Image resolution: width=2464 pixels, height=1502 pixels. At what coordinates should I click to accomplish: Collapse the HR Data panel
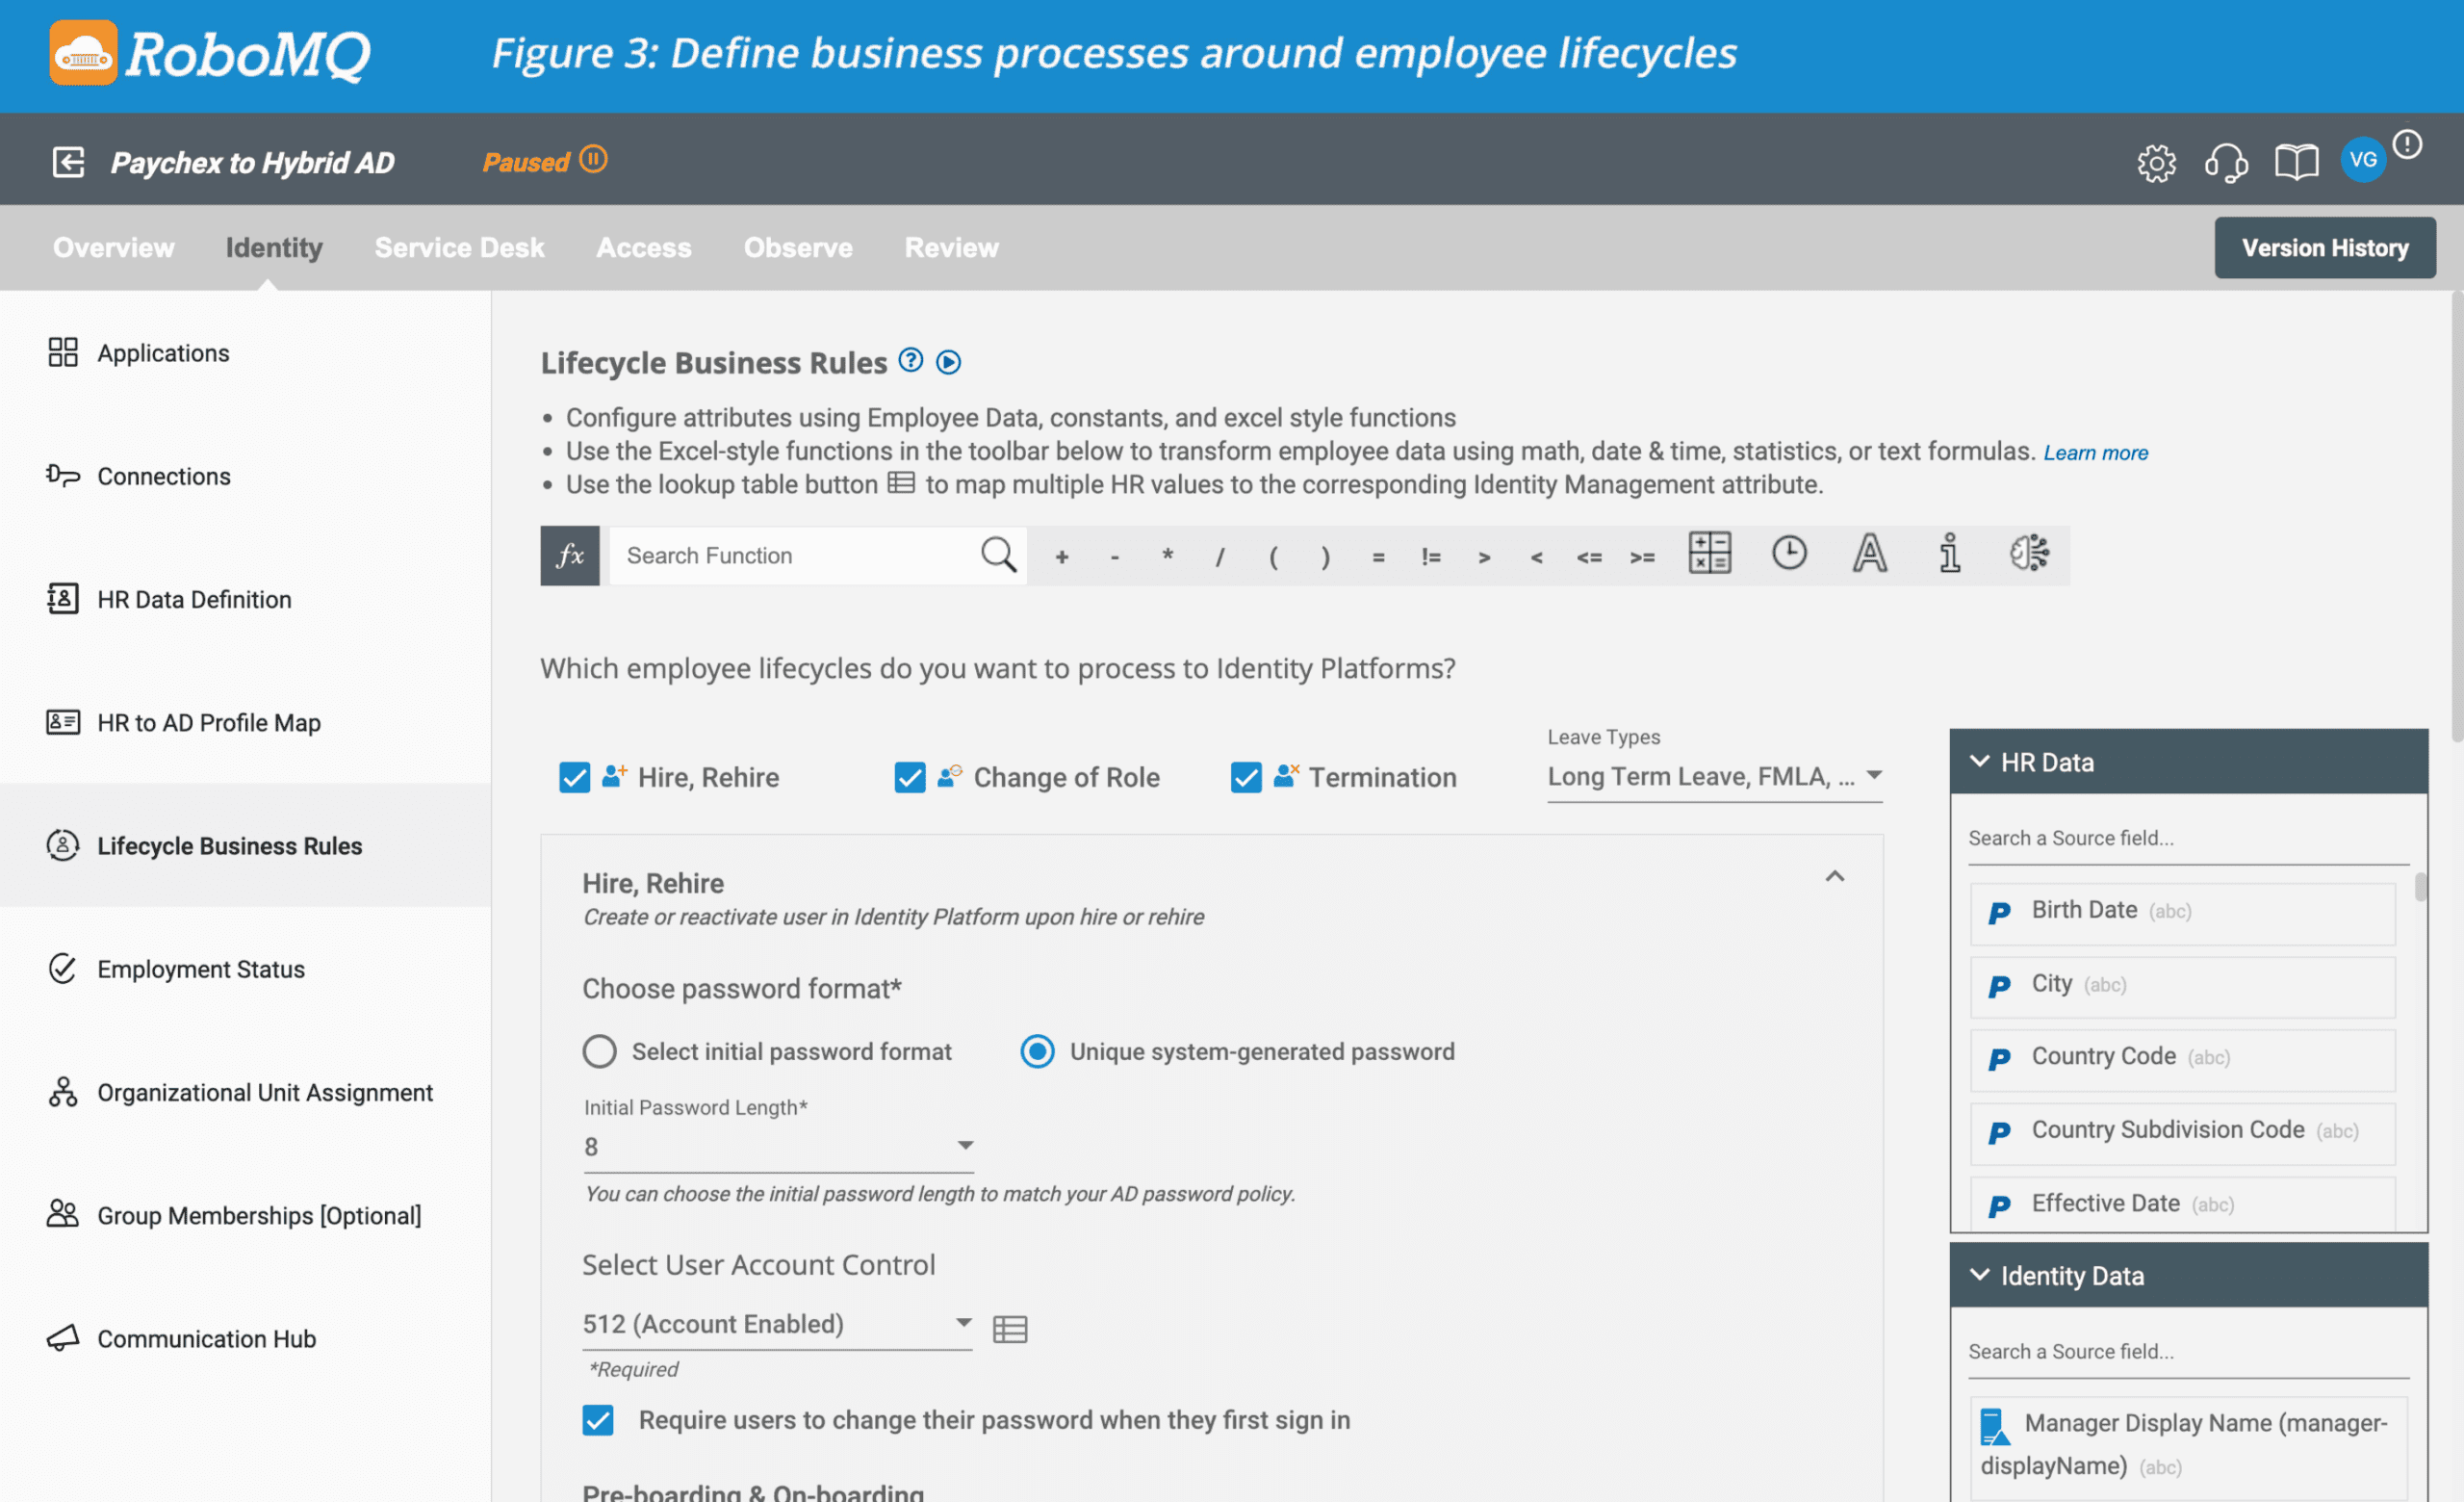(1979, 761)
